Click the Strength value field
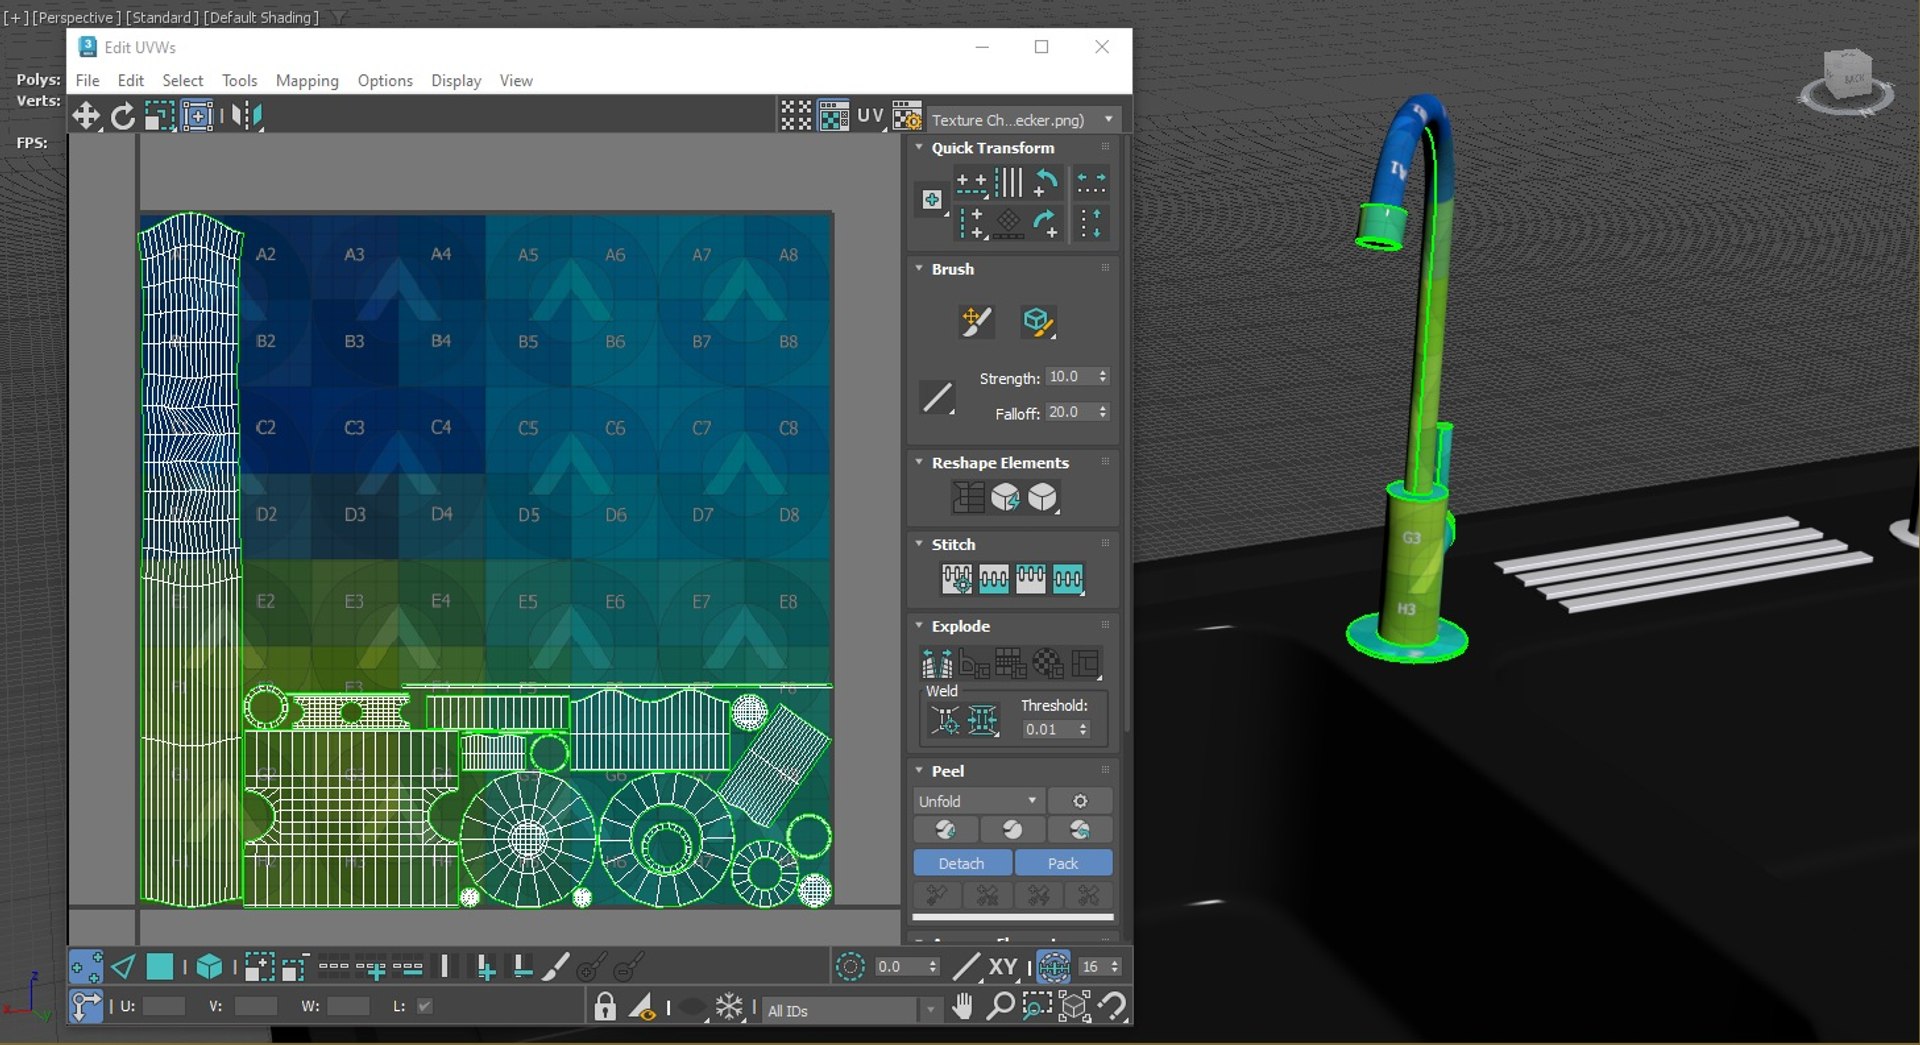 coord(1070,377)
